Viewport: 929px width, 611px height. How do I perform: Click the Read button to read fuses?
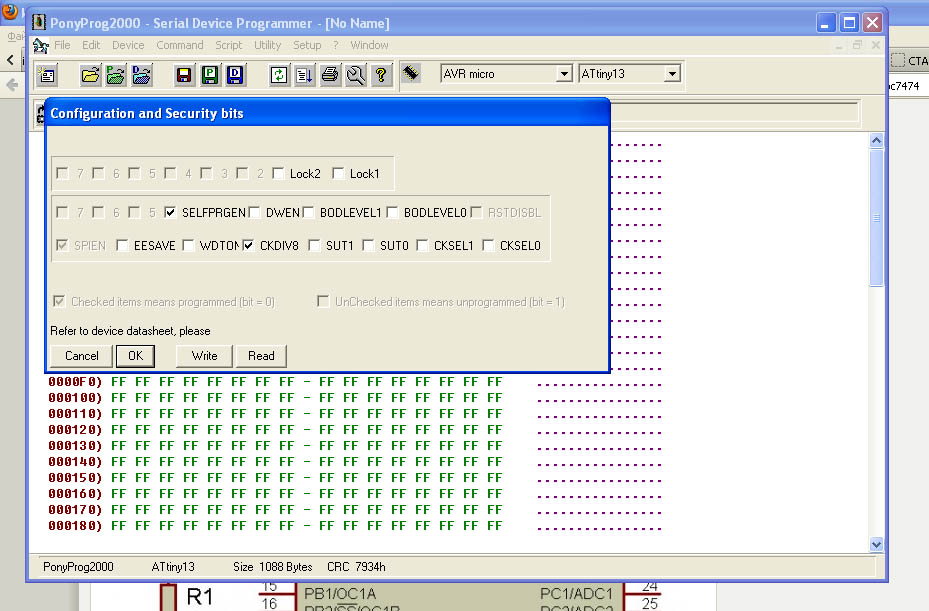tap(261, 356)
